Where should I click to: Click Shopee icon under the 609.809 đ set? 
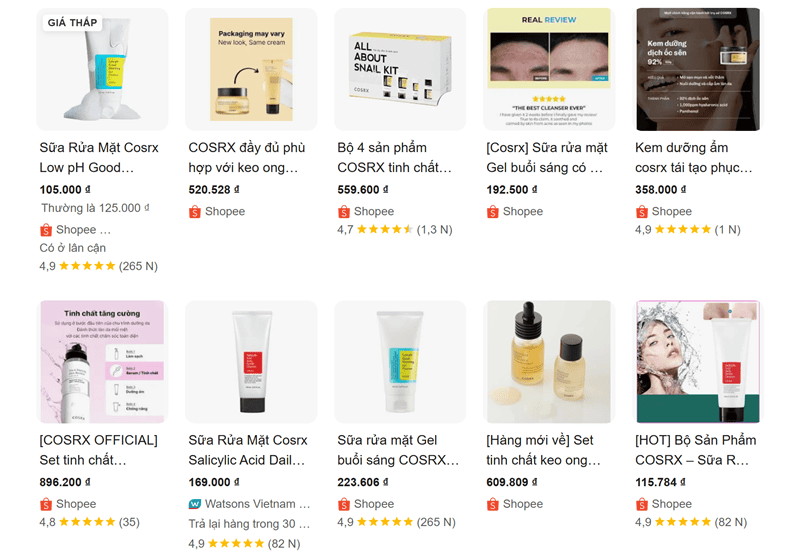(493, 504)
